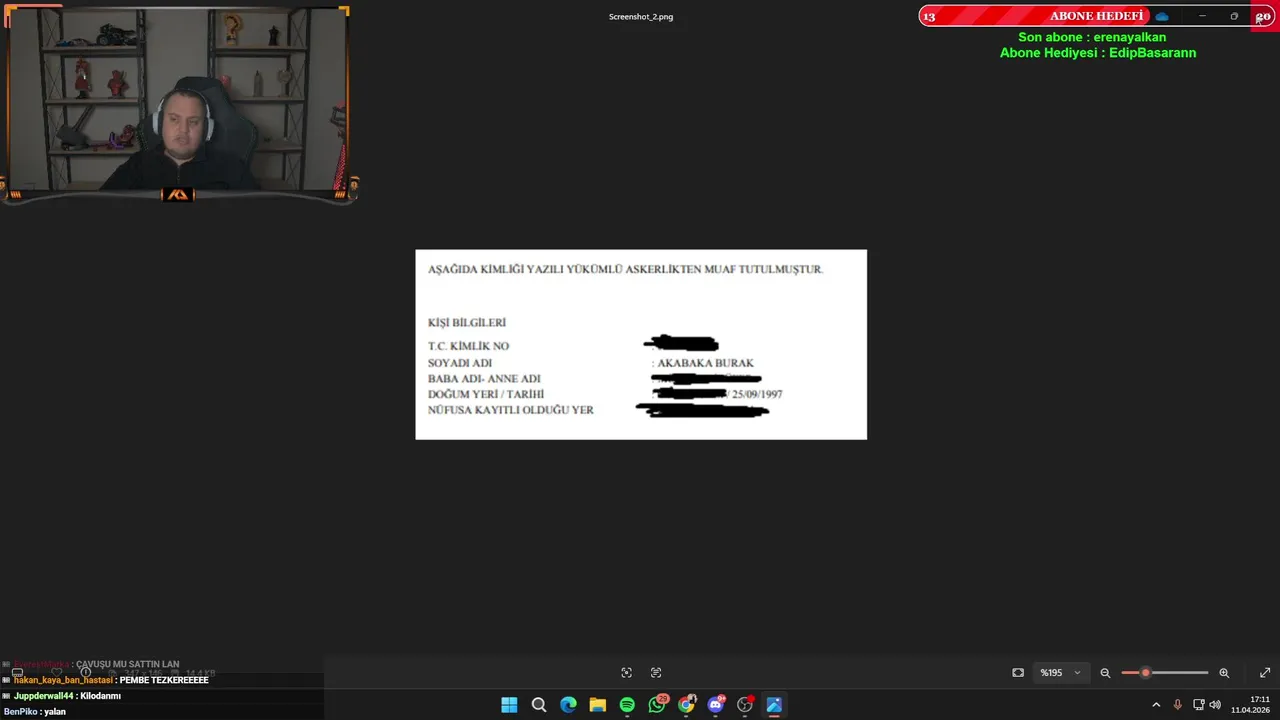Open the Windows Start menu
1280x720 pixels.
coord(509,705)
